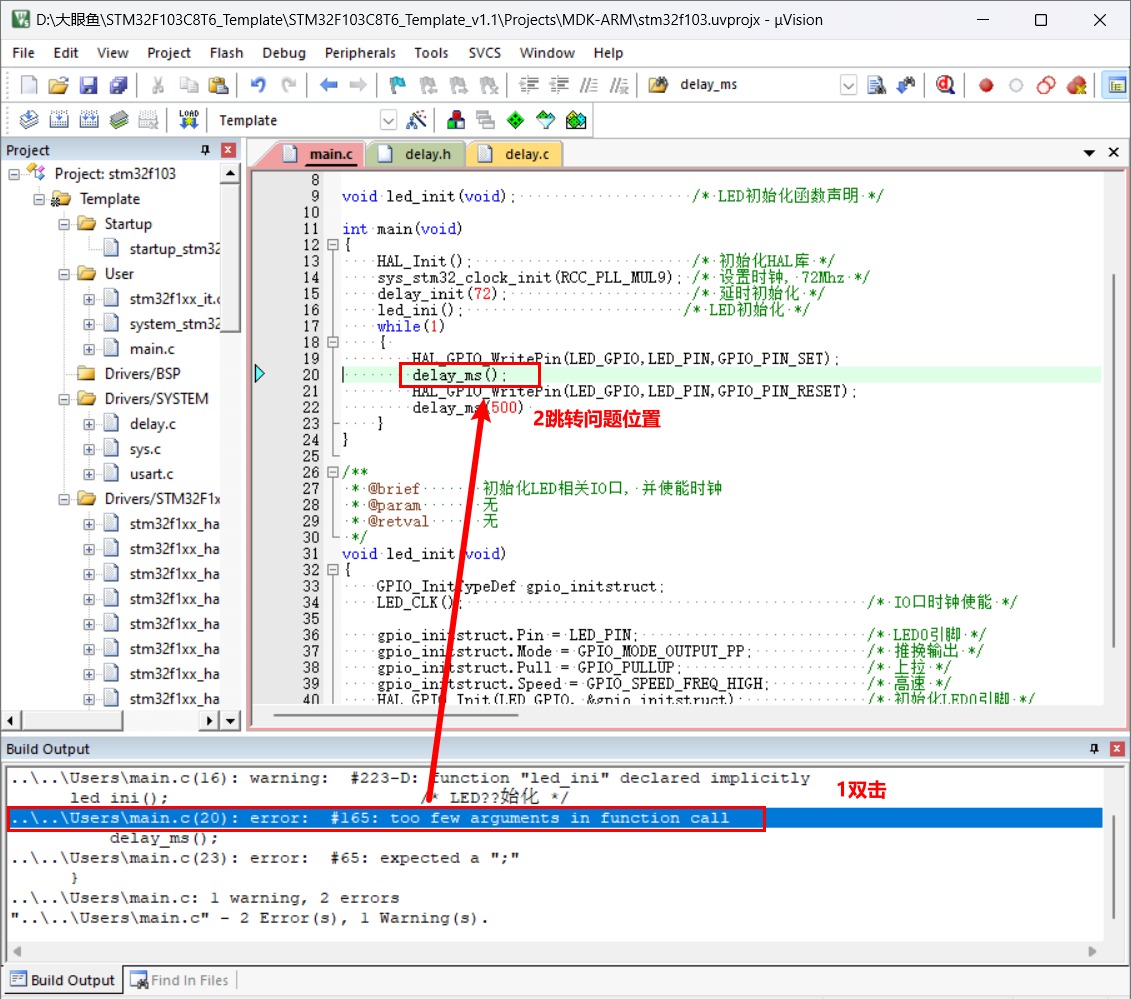Collapse the Drivers/SYSTEM folder node
Screen dimensions: 1131x999
(x=64, y=399)
